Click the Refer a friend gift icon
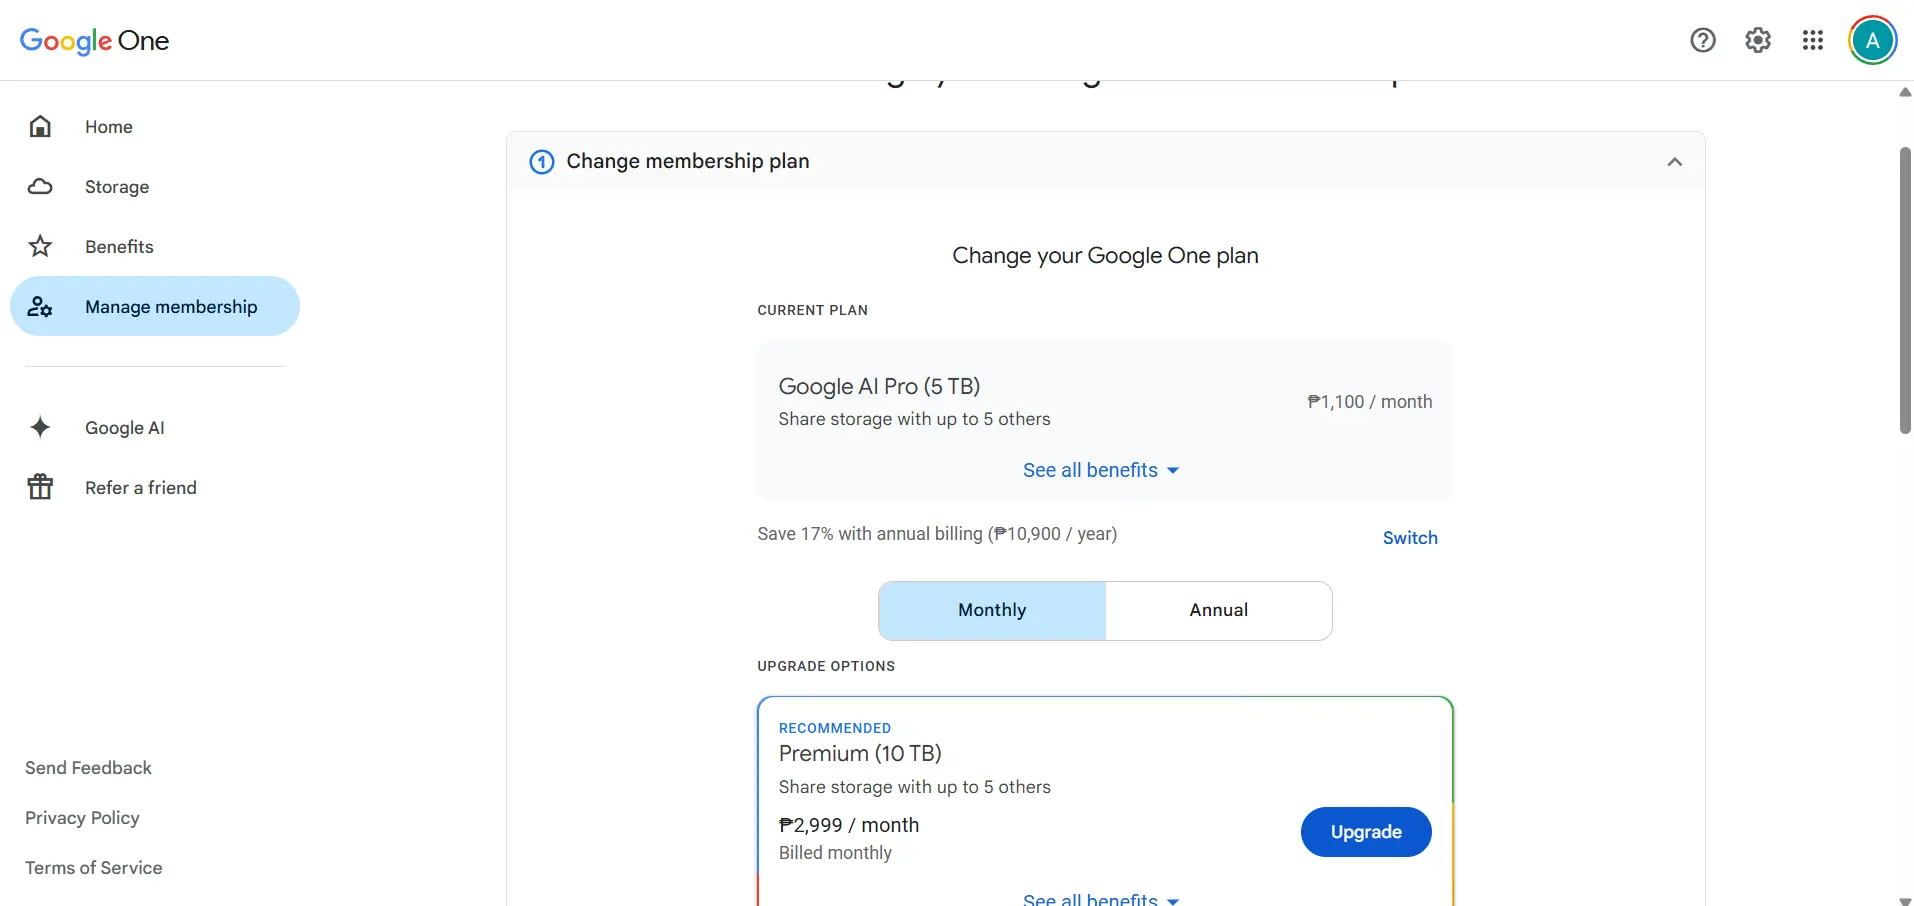Viewport: 1914px width, 906px height. click(x=40, y=487)
